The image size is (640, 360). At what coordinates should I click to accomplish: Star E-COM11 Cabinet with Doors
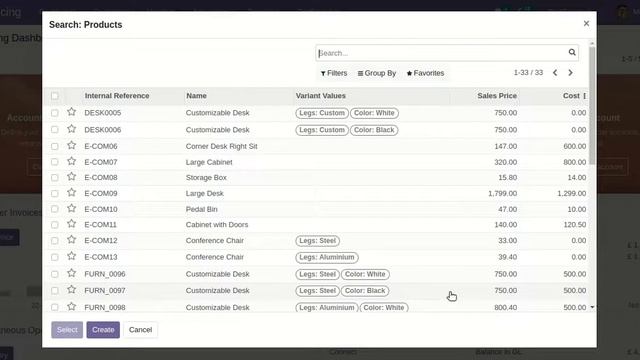71,224
